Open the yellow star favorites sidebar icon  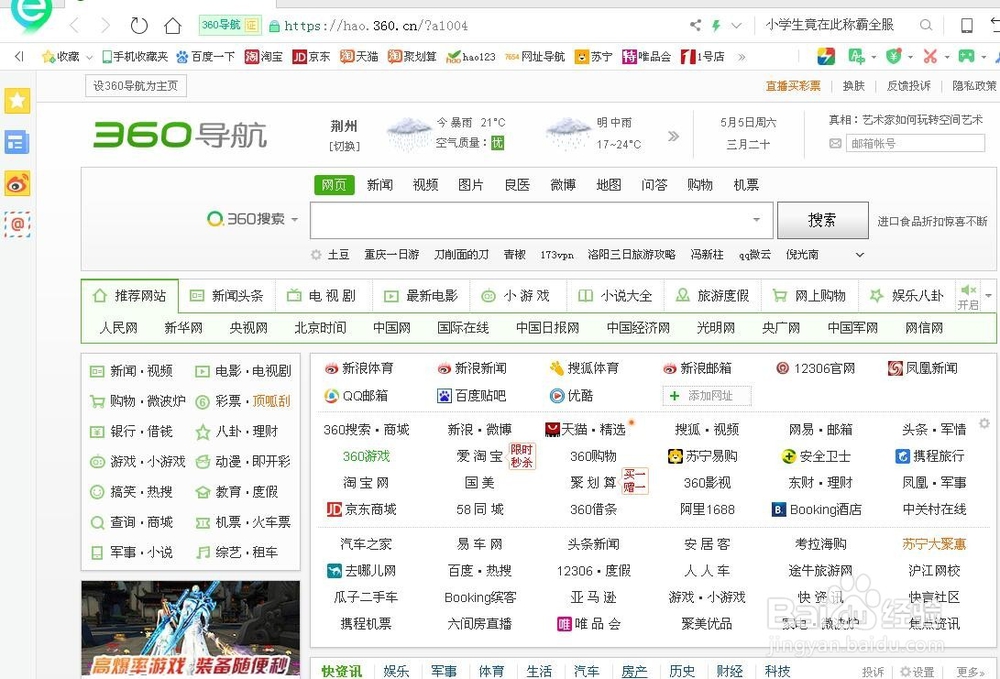click(x=17, y=100)
